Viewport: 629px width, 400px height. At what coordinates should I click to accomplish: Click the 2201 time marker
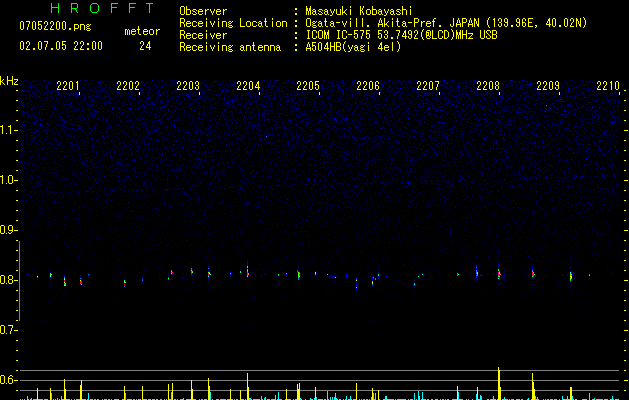click(68, 85)
